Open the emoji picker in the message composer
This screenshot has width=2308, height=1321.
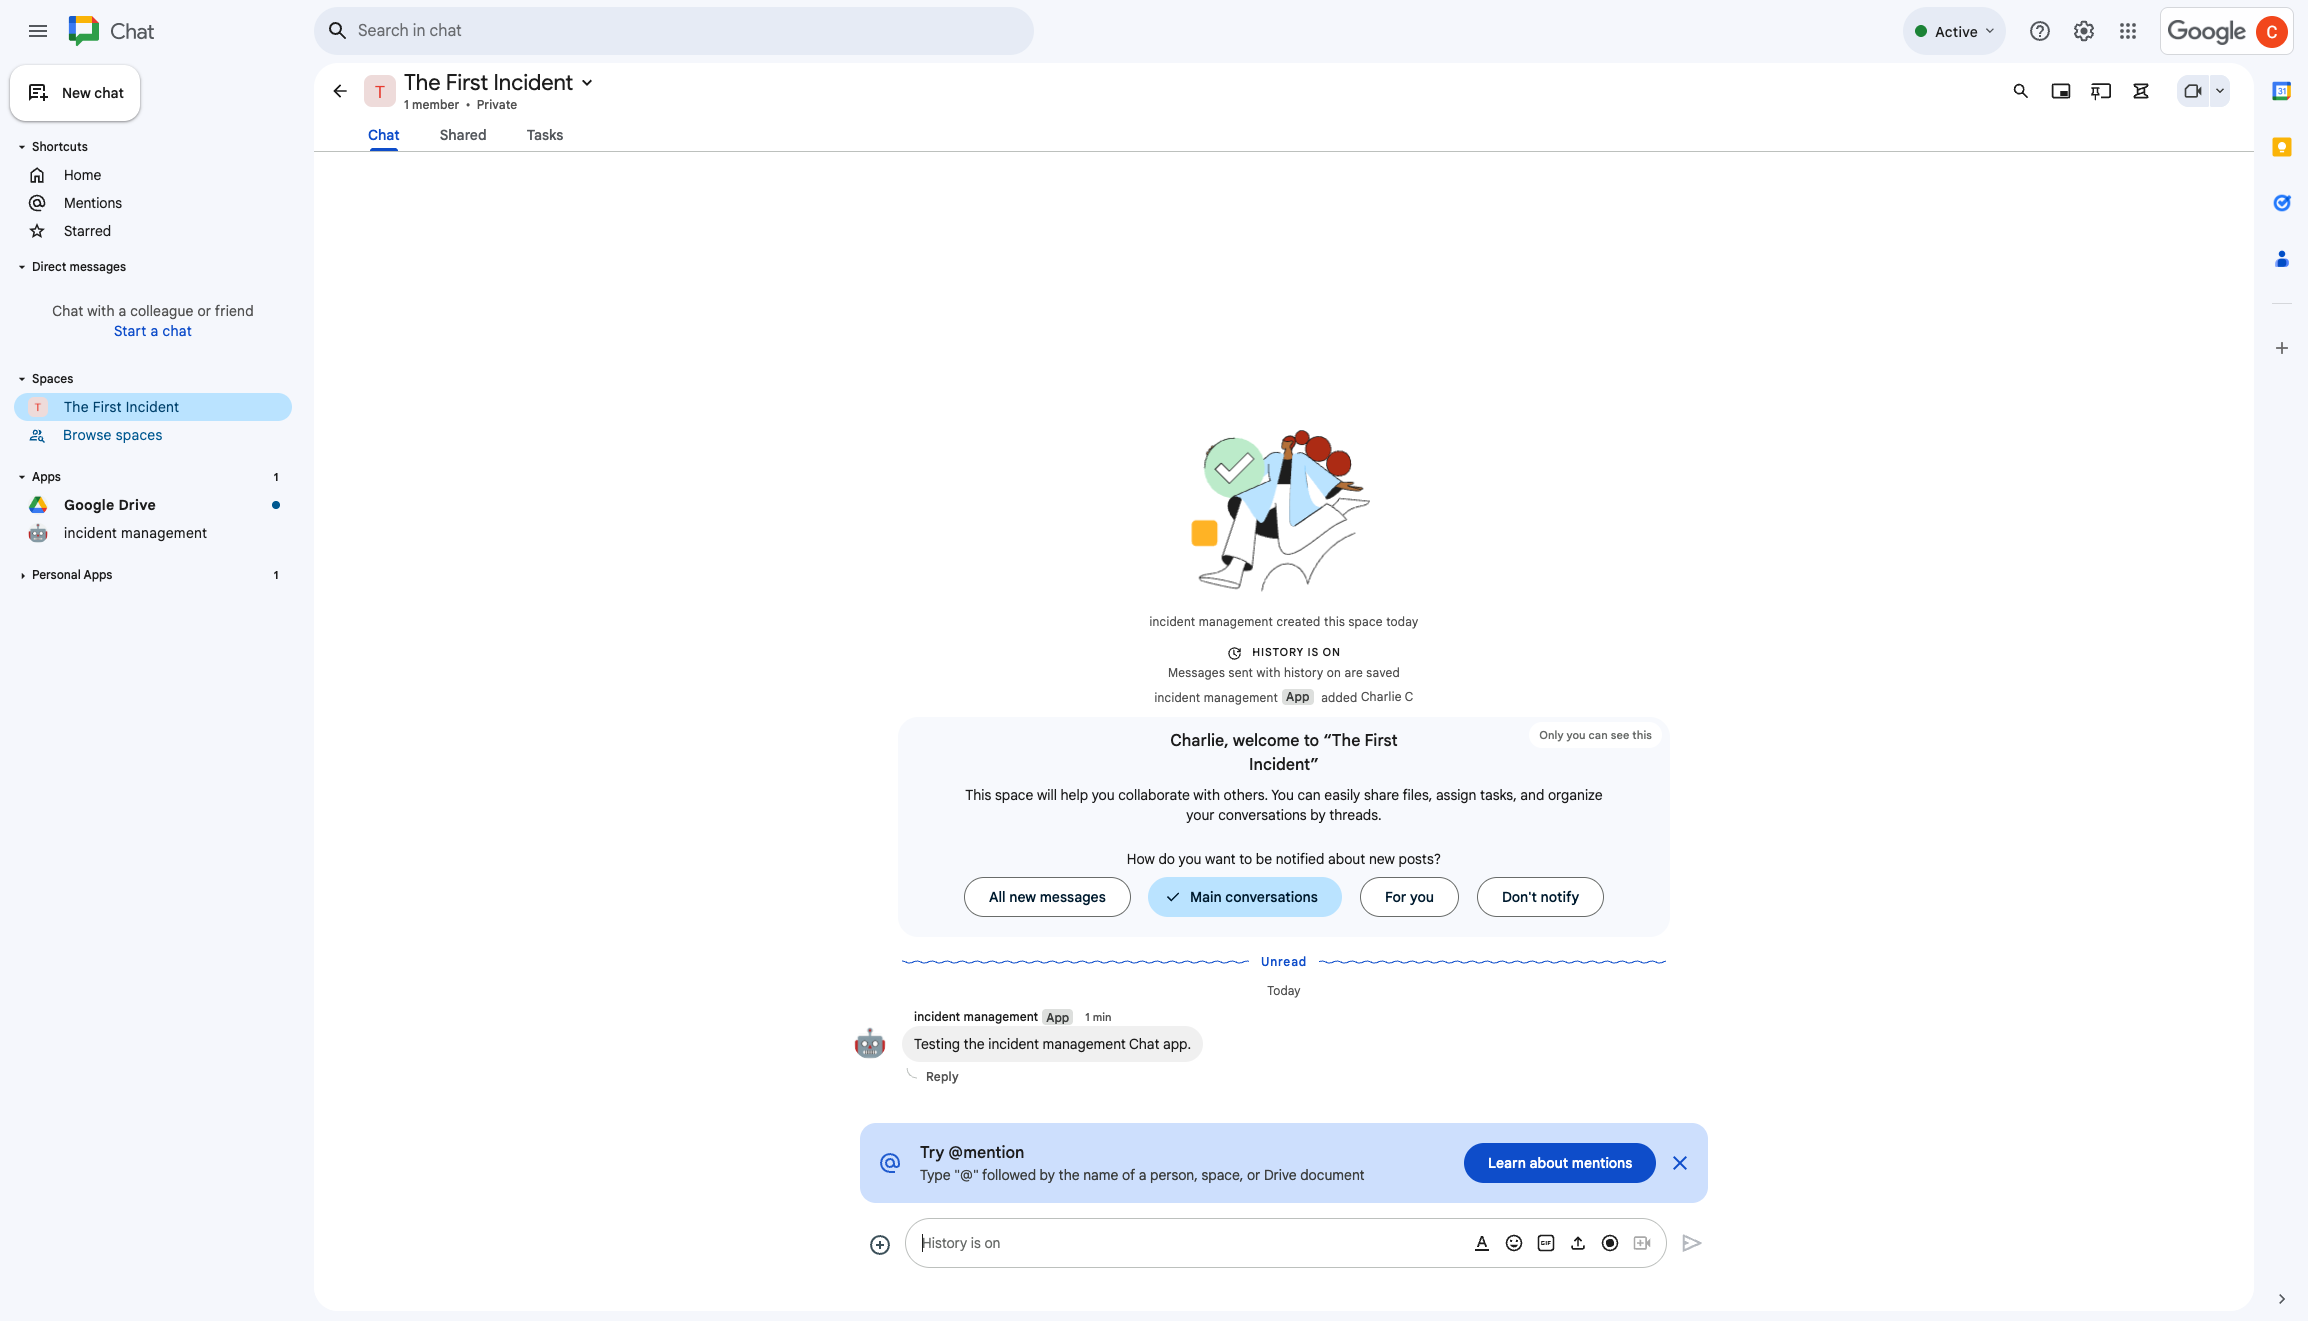(x=1513, y=1243)
